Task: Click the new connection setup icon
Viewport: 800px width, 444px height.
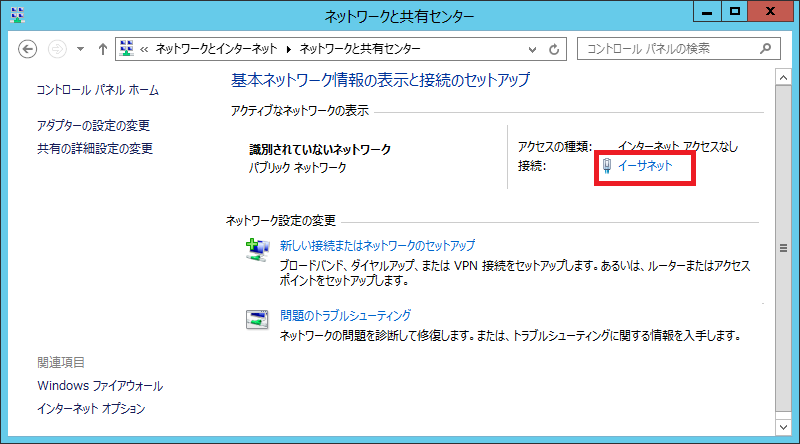Action: [257, 250]
